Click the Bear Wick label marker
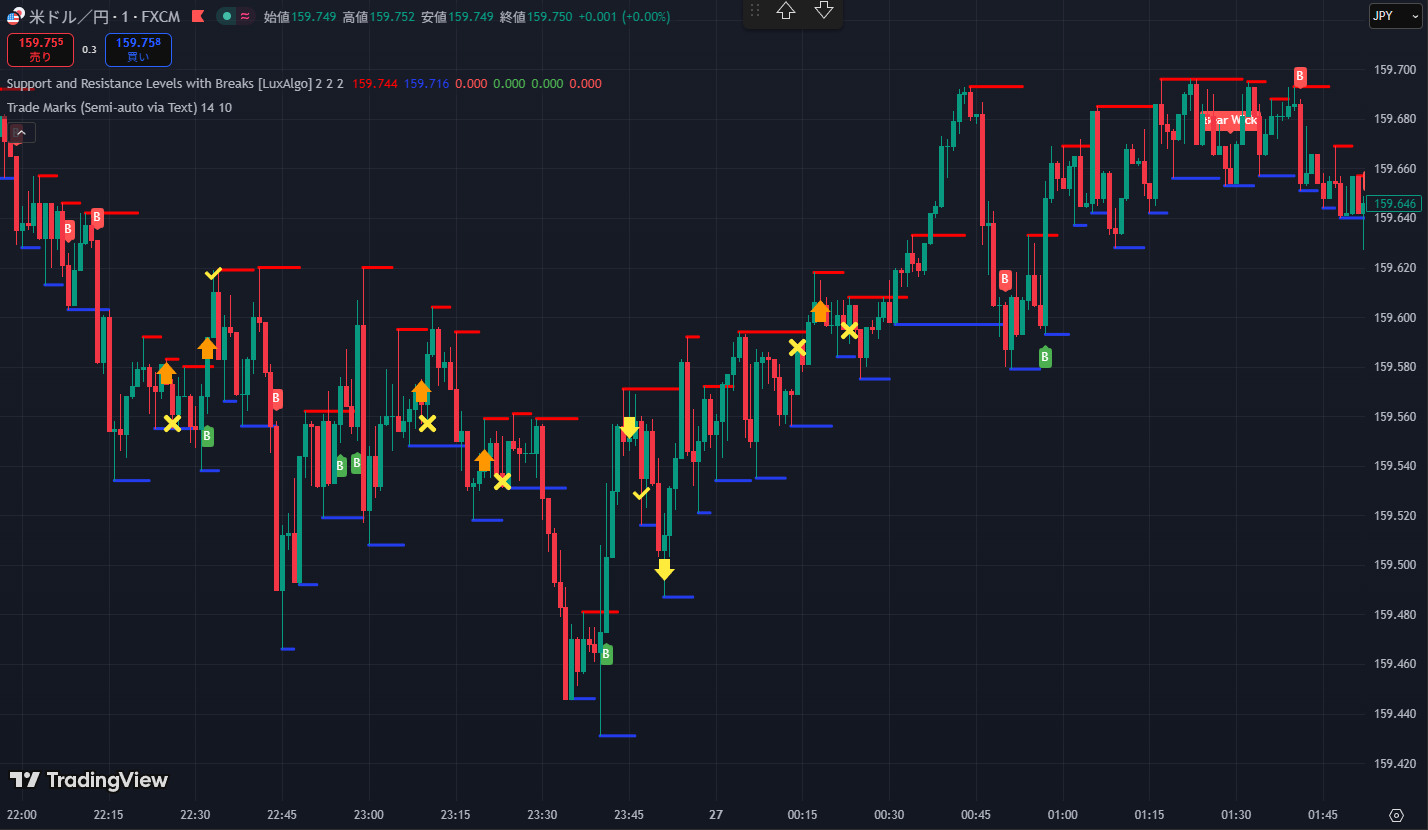 (x=1230, y=121)
